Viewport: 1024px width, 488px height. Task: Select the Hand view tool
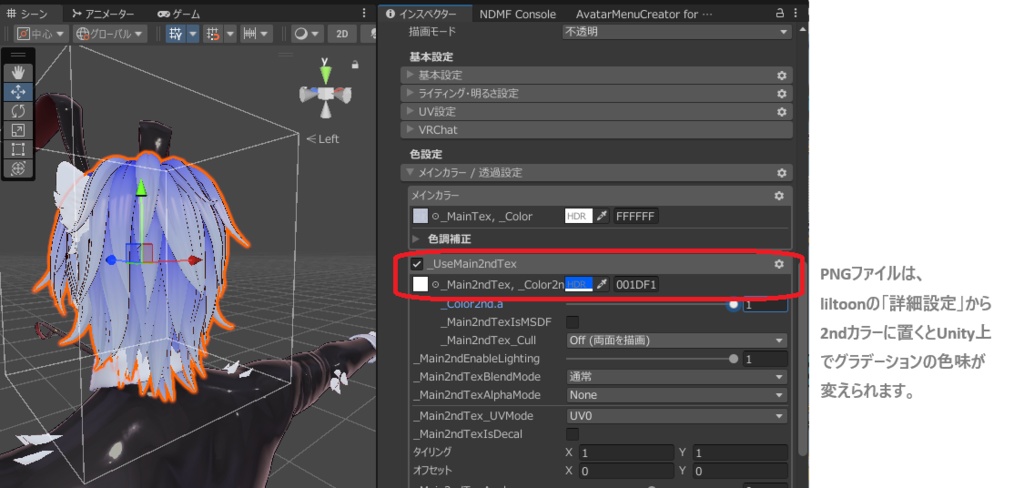click(18, 73)
